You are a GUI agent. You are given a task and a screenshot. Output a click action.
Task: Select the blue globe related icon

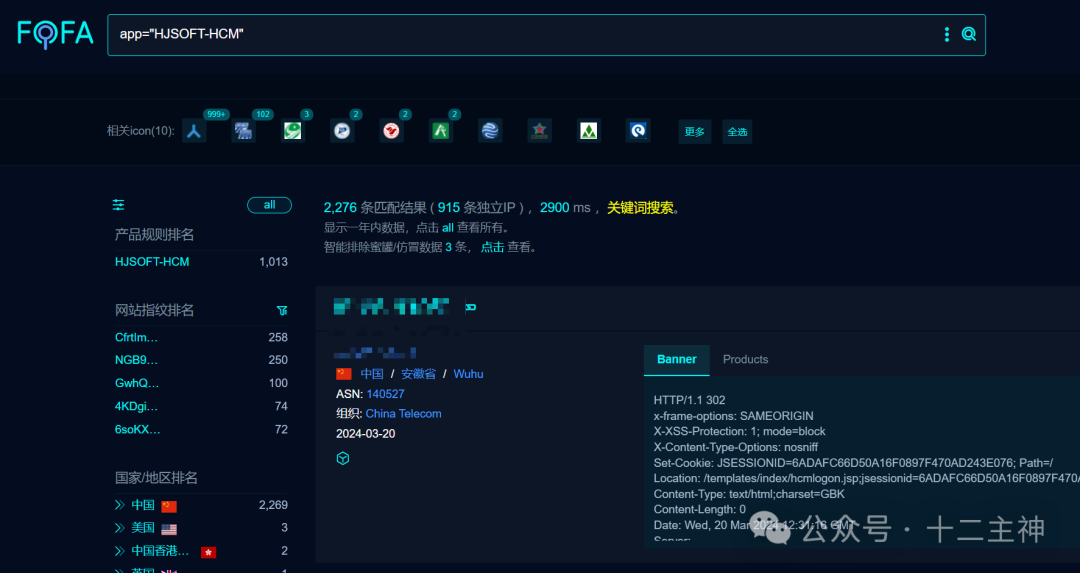click(x=490, y=131)
